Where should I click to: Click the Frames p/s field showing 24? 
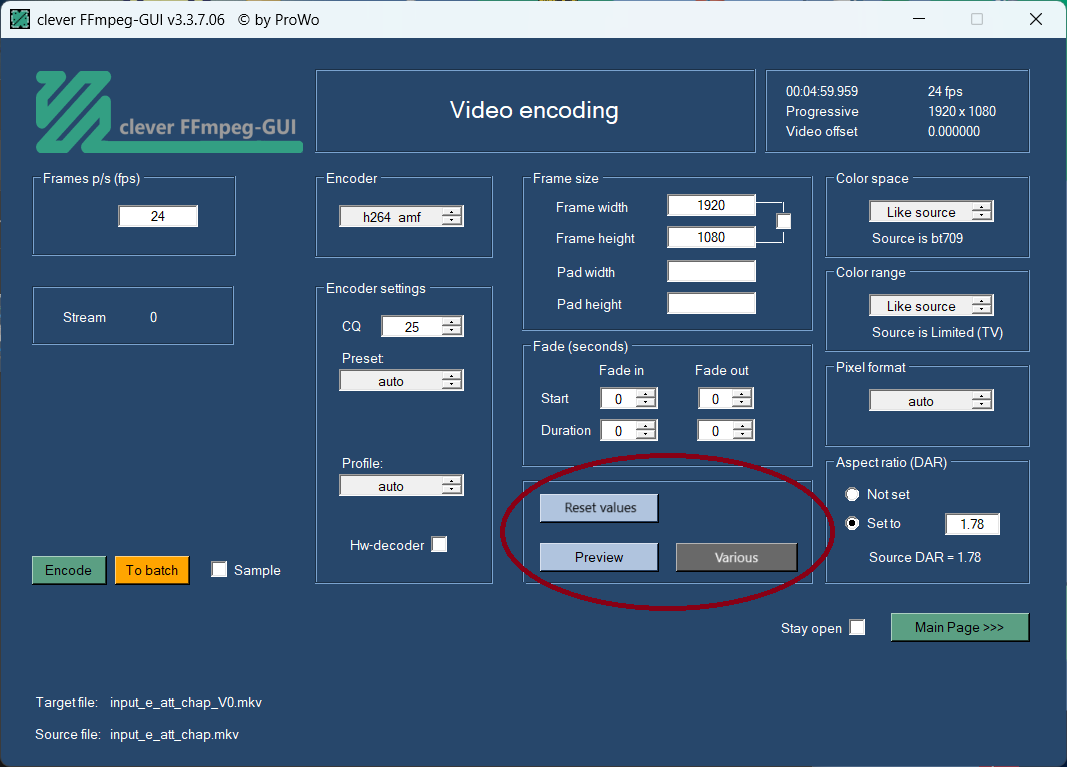coord(158,216)
